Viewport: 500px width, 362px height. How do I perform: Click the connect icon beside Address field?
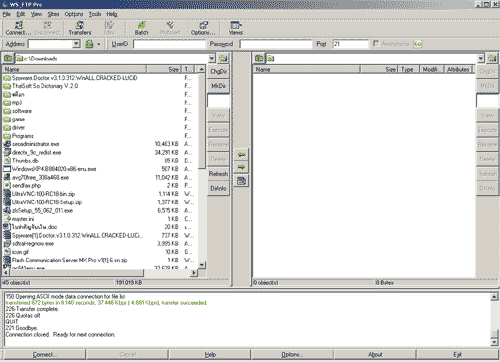pyautogui.click(x=89, y=44)
